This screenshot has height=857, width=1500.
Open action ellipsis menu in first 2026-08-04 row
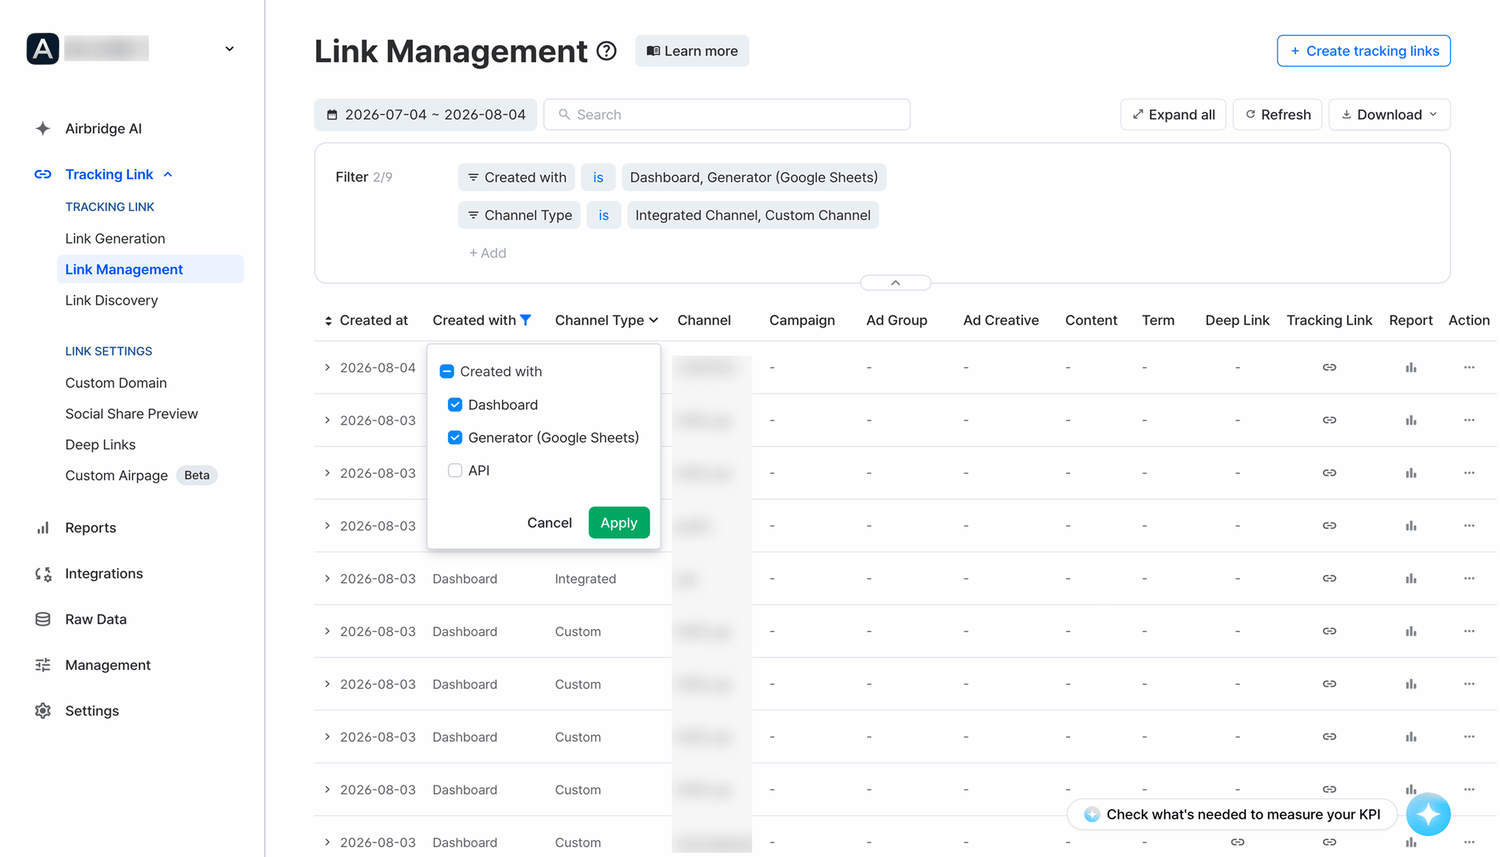pos(1469,367)
